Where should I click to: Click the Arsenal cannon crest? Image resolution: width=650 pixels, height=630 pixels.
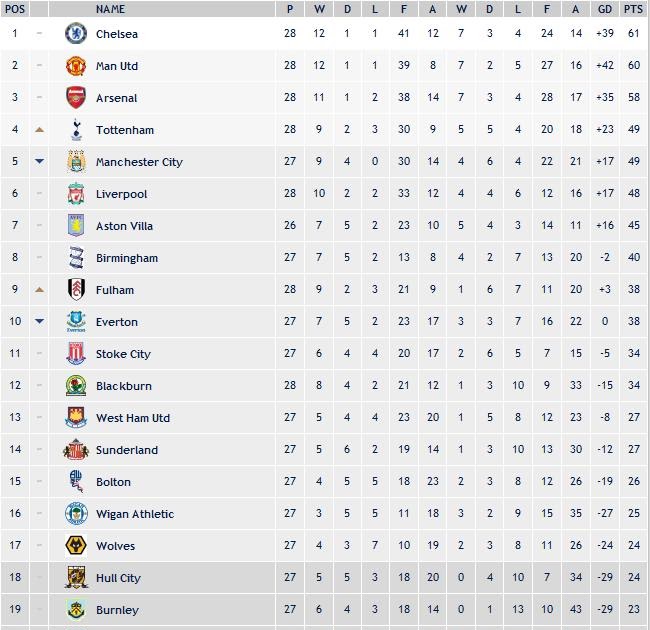click(76, 98)
